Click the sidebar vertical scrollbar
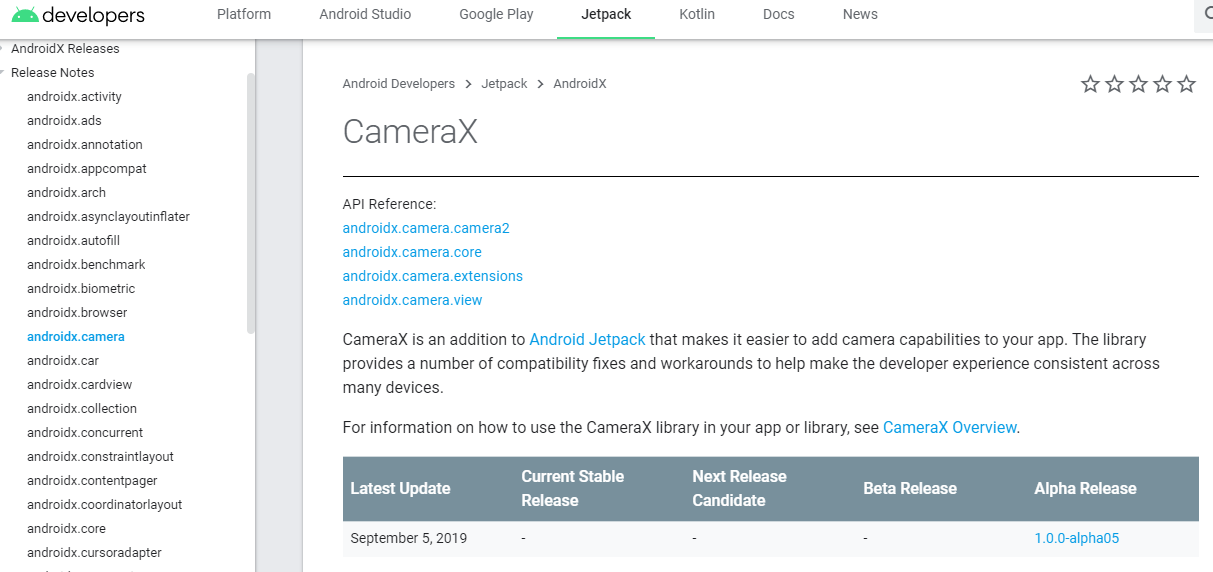The width and height of the screenshot is (1213, 572). click(250, 200)
